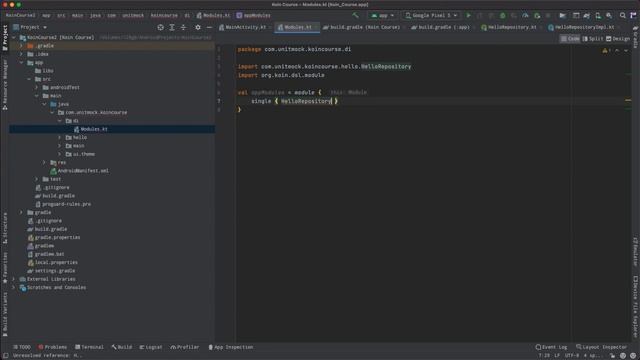Screen dimensions: 640x360
Task: Expand External Libraries node
Action: (13, 279)
